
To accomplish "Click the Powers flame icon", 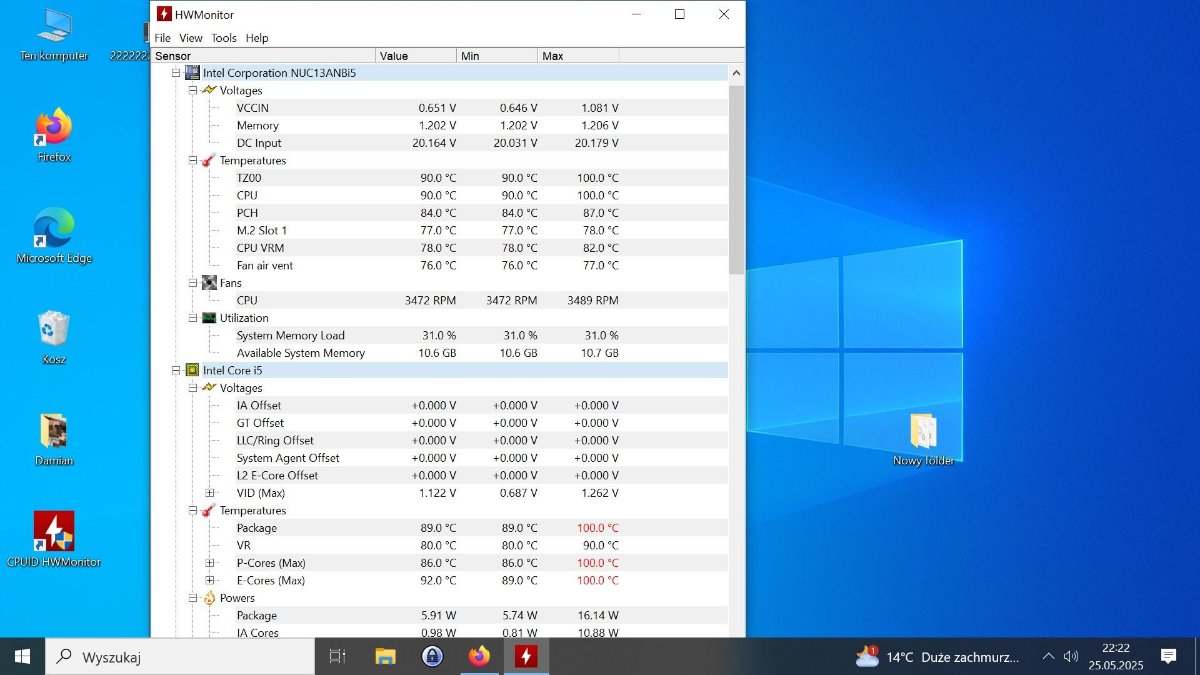I will click(209, 598).
